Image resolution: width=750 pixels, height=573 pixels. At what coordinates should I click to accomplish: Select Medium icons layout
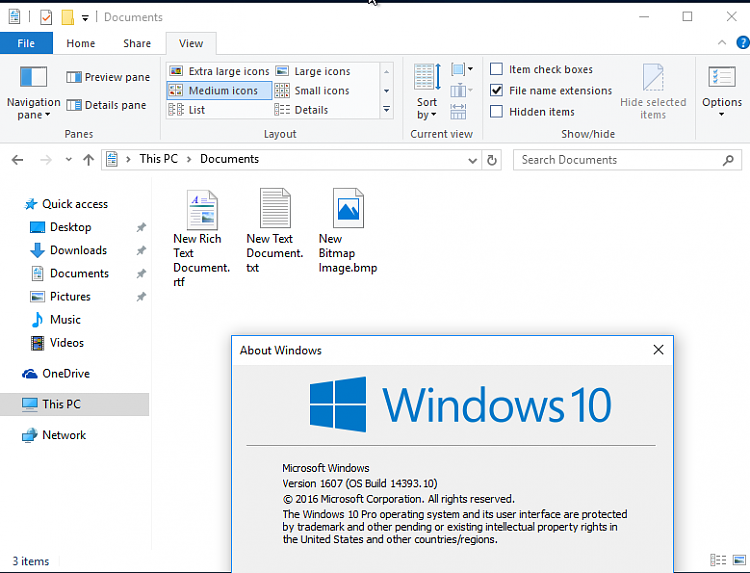point(220,90)
